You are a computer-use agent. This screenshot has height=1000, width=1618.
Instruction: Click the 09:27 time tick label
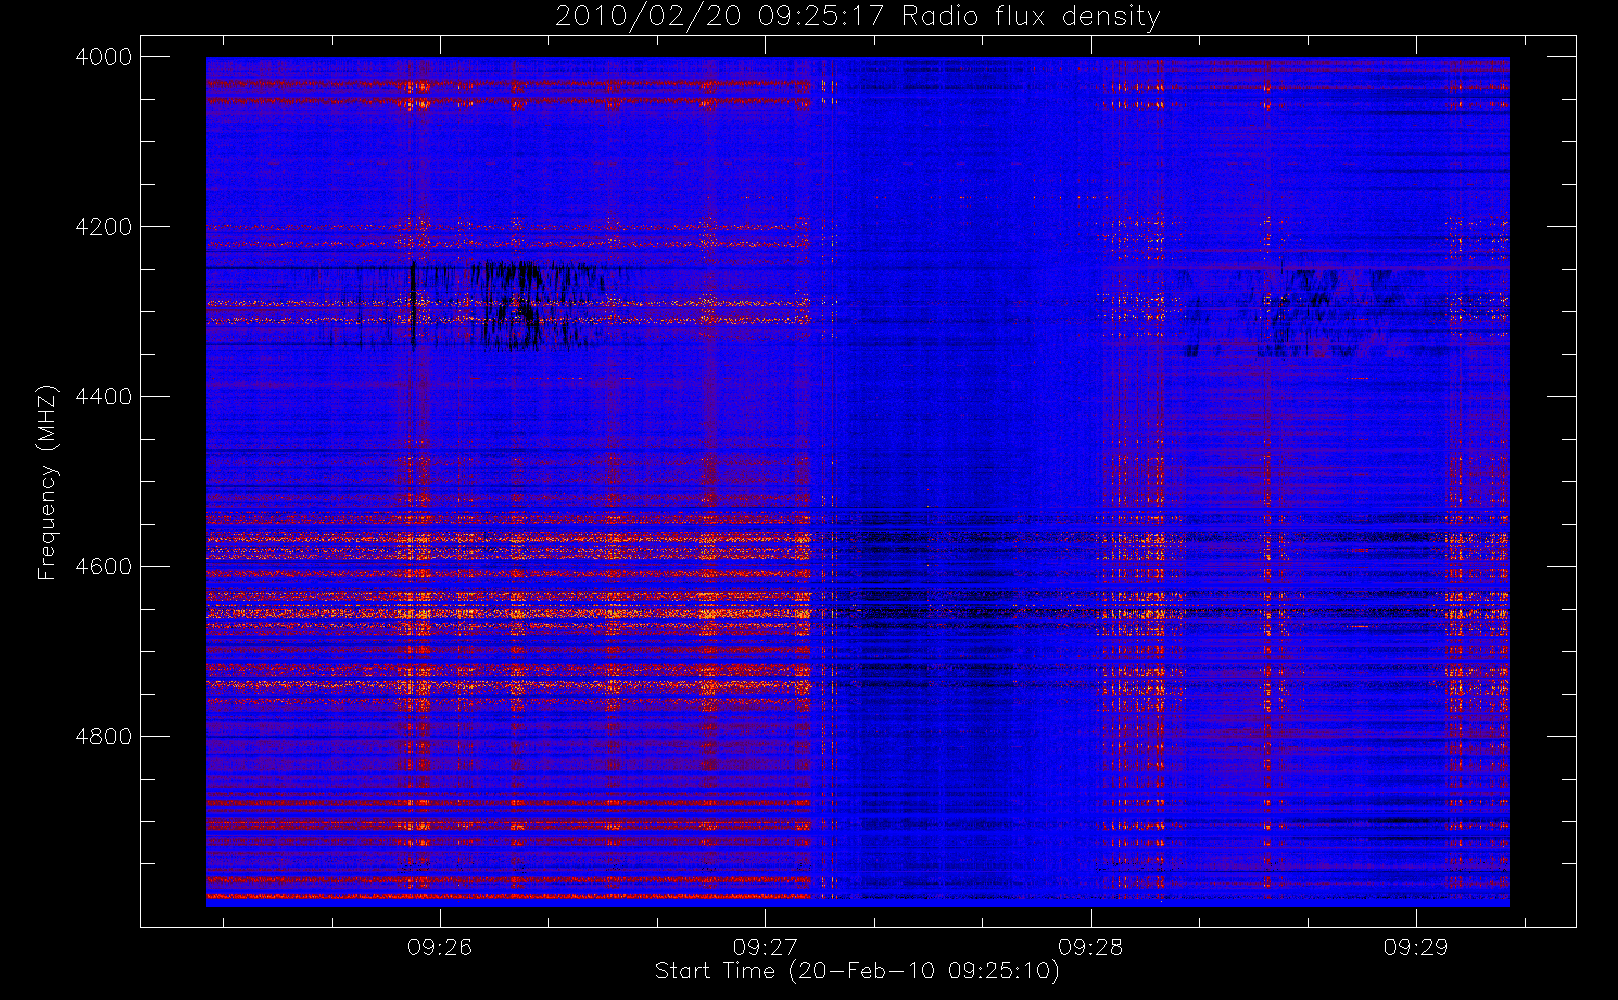[765, 947]
